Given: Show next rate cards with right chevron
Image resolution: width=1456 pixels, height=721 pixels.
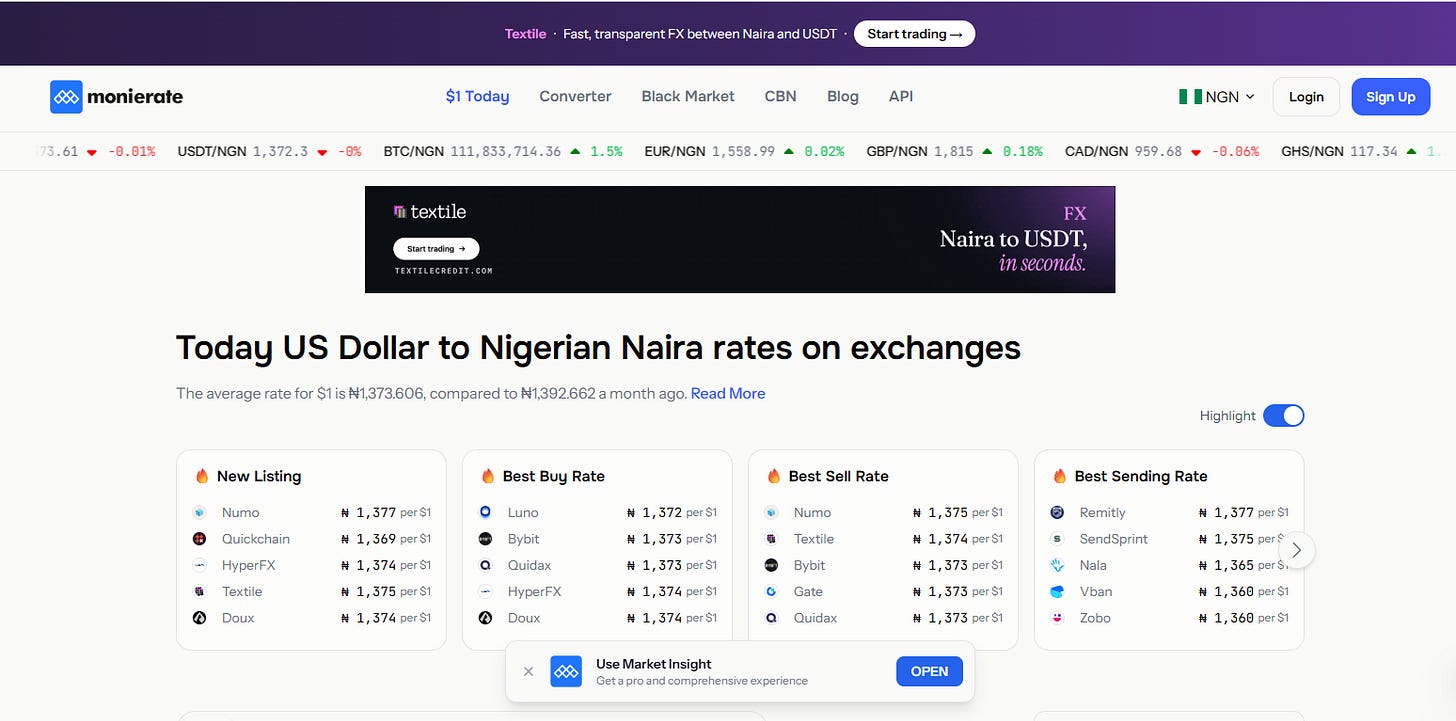Looking at the screenshot, I should pyautogui.click(x=1297, y=550).
